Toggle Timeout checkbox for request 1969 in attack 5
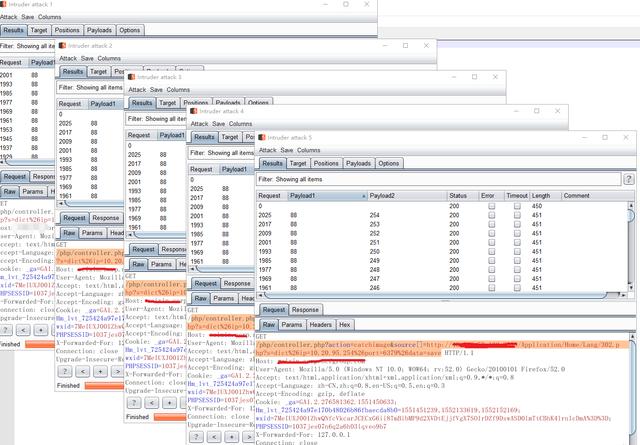 (x=517, y=278)
